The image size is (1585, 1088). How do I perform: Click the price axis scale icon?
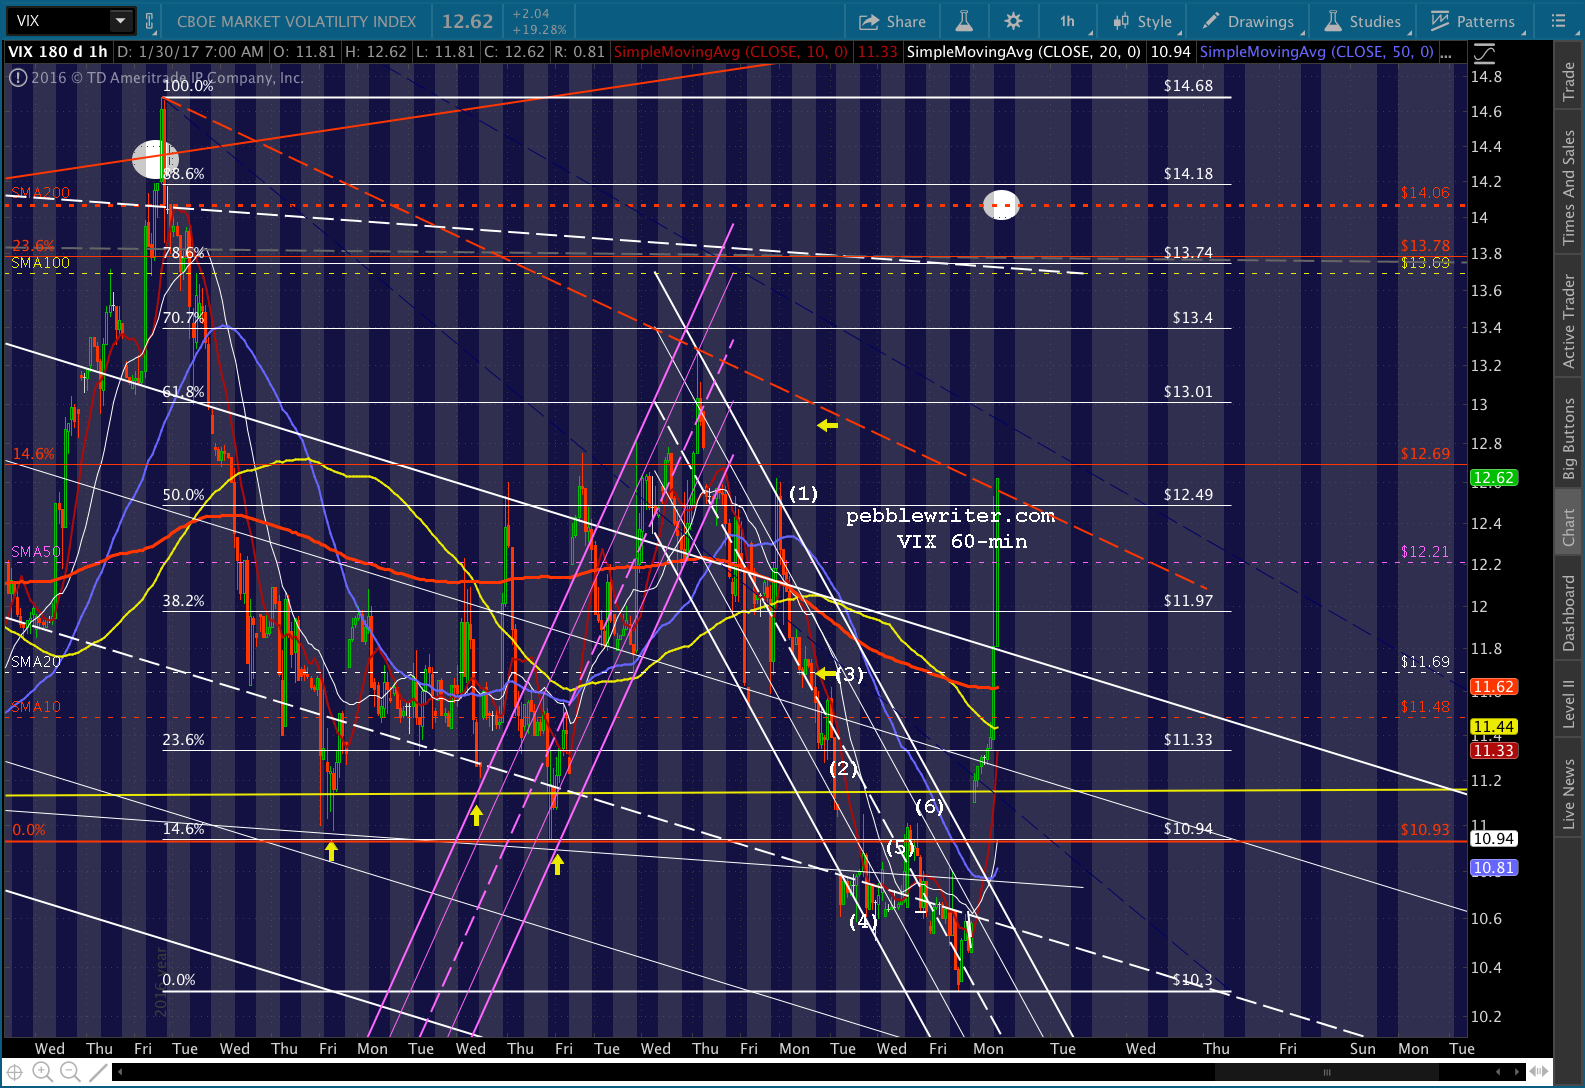(x=1484, y=53)
